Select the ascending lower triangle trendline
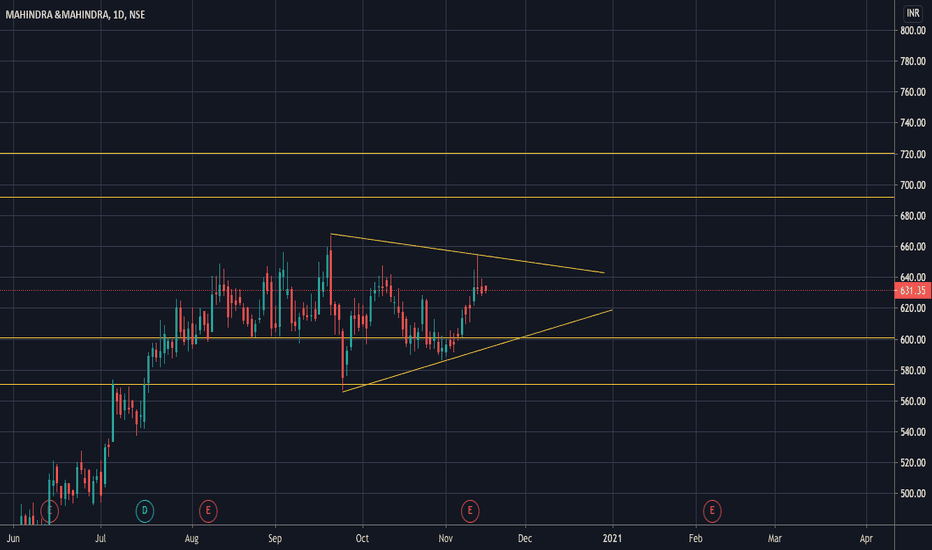 coord(477,351)
